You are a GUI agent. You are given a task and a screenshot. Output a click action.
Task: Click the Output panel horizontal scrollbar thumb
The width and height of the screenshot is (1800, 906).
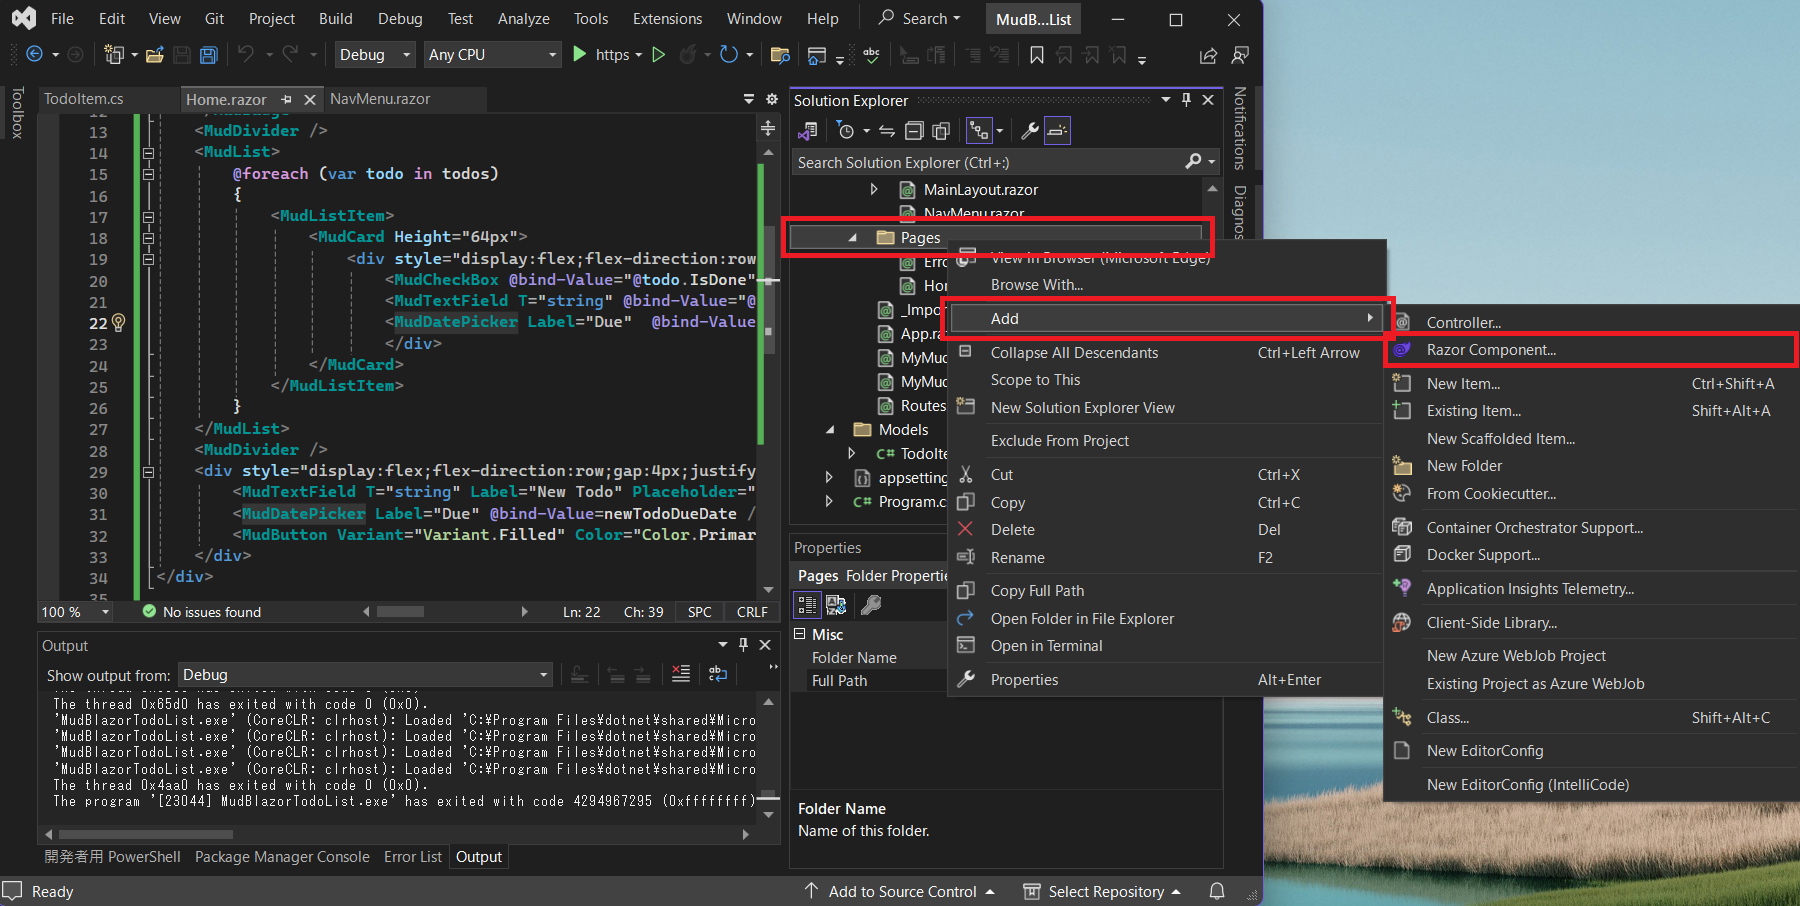146,834
